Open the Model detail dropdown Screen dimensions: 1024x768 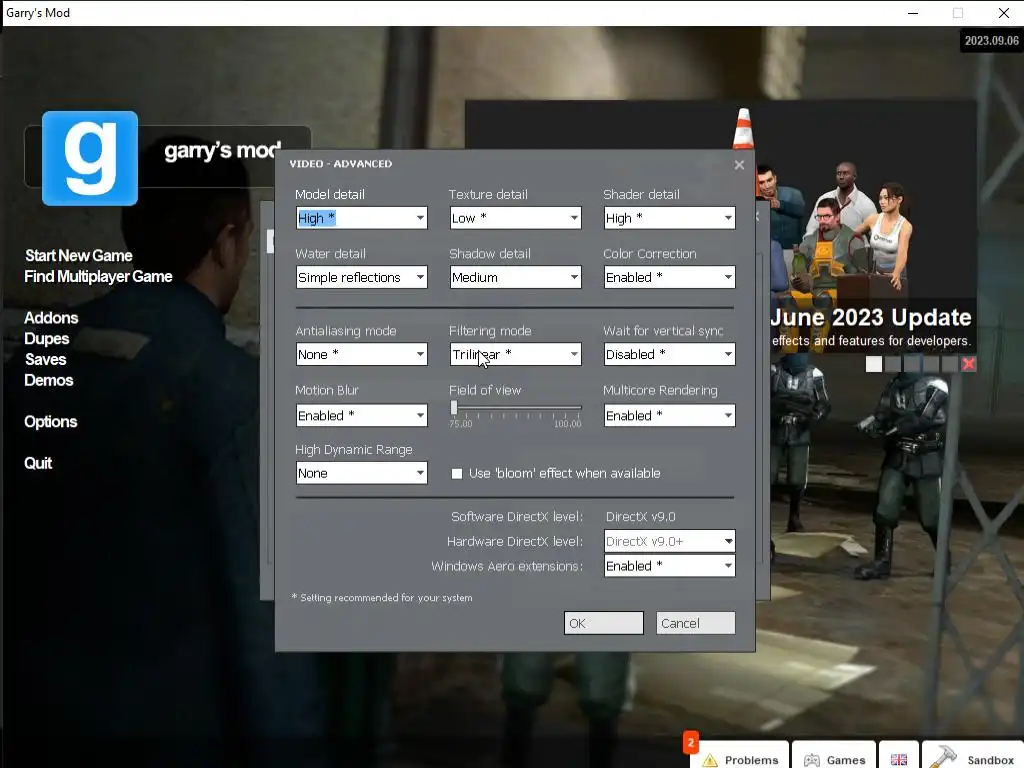click(362, 218)
